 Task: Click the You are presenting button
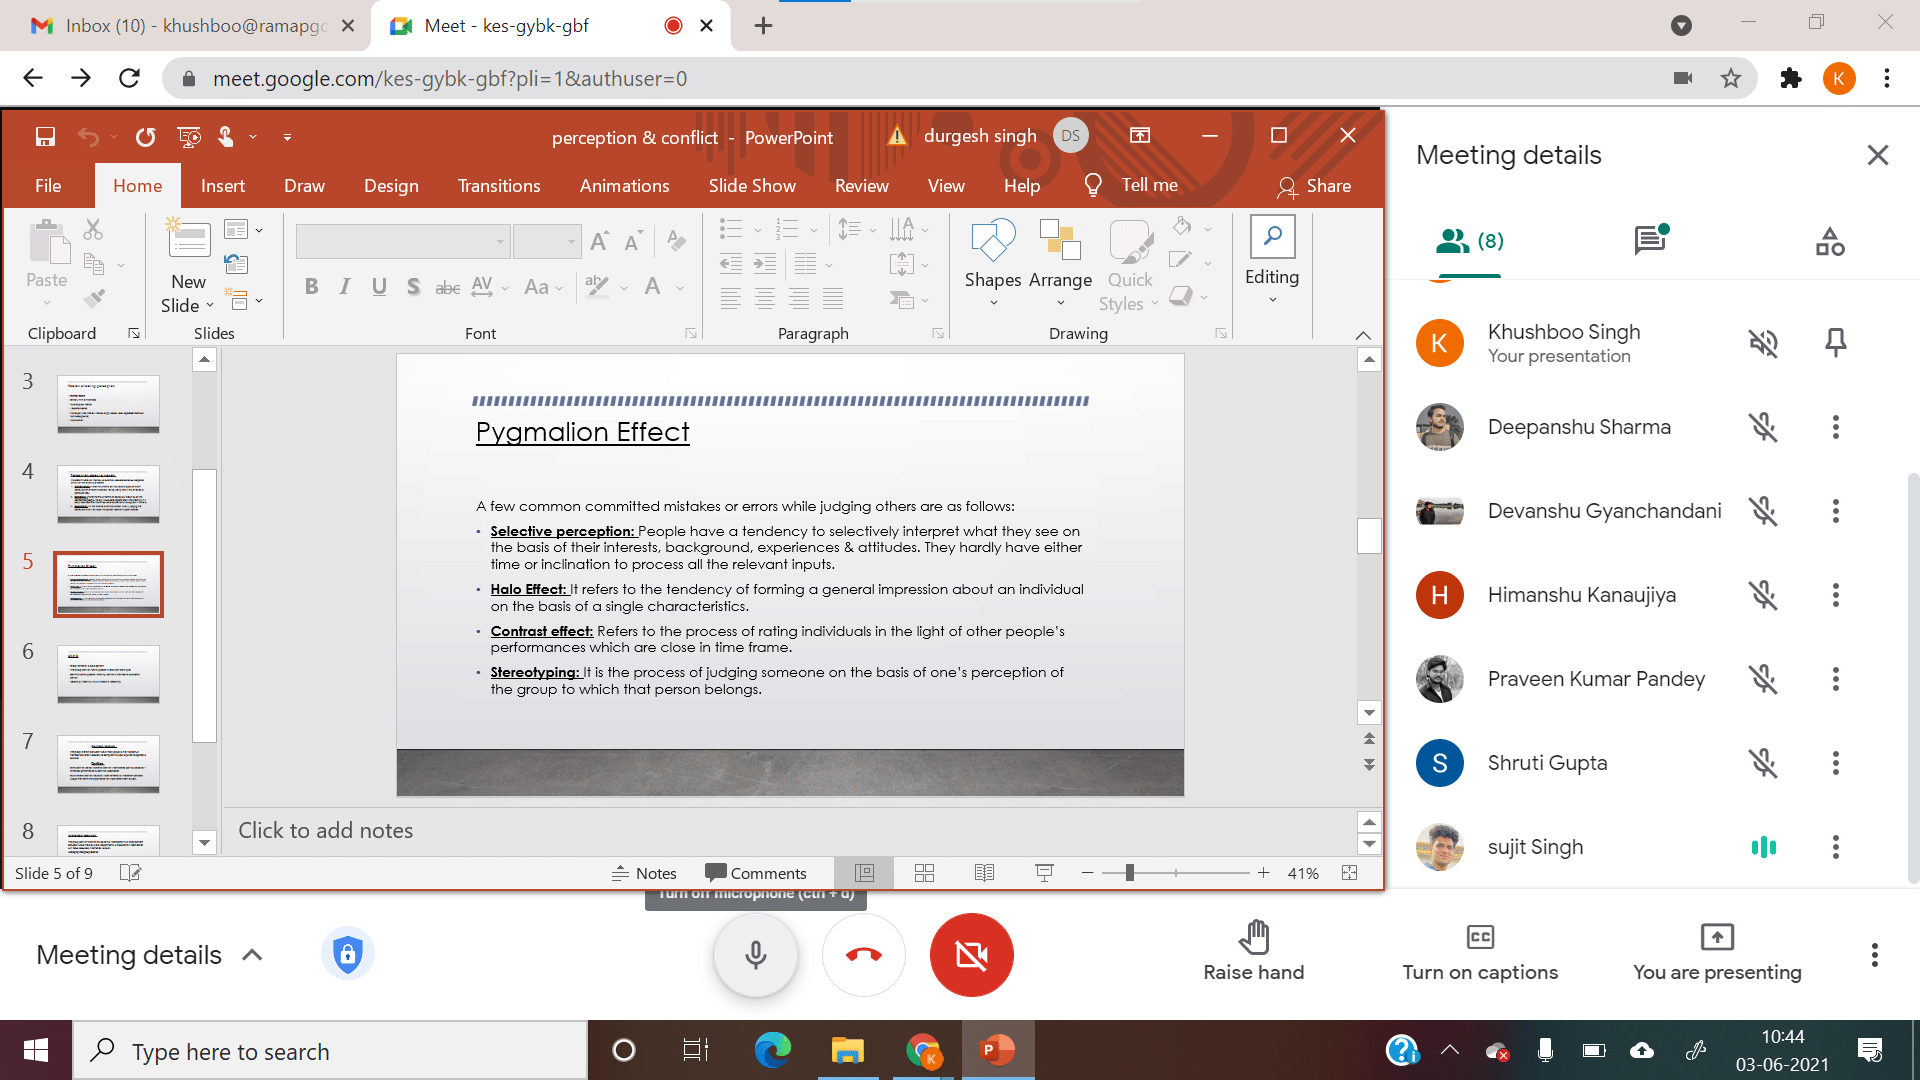coord(1716,952)
